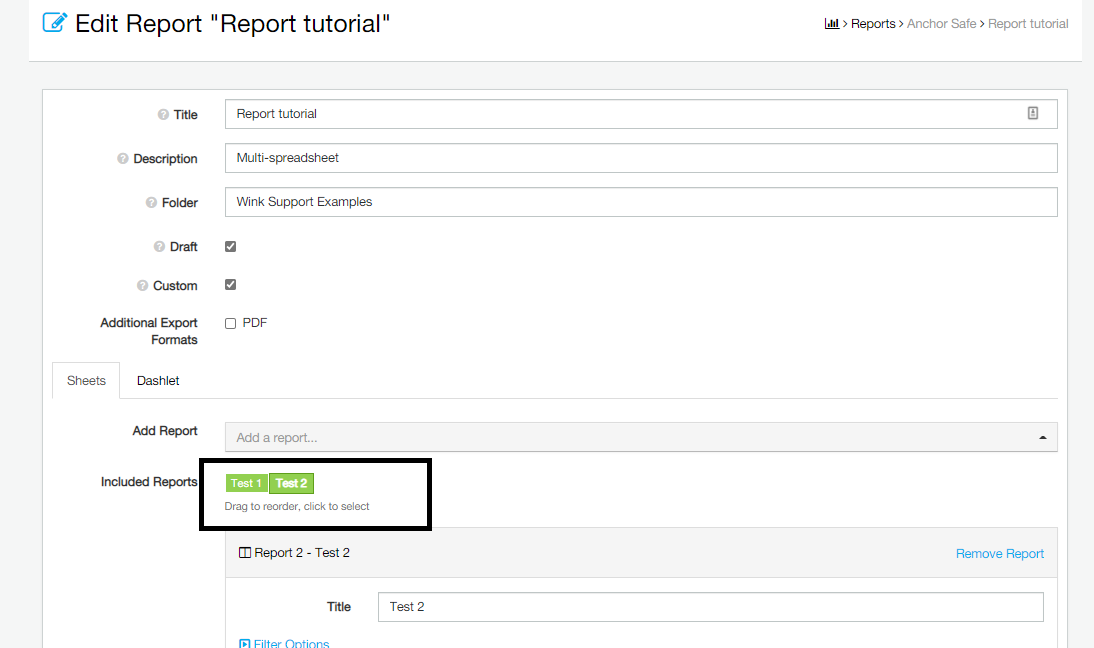Select the Test 1 included report tag
This screenshot has width=1094, height=648.
(x=246, y=483)
